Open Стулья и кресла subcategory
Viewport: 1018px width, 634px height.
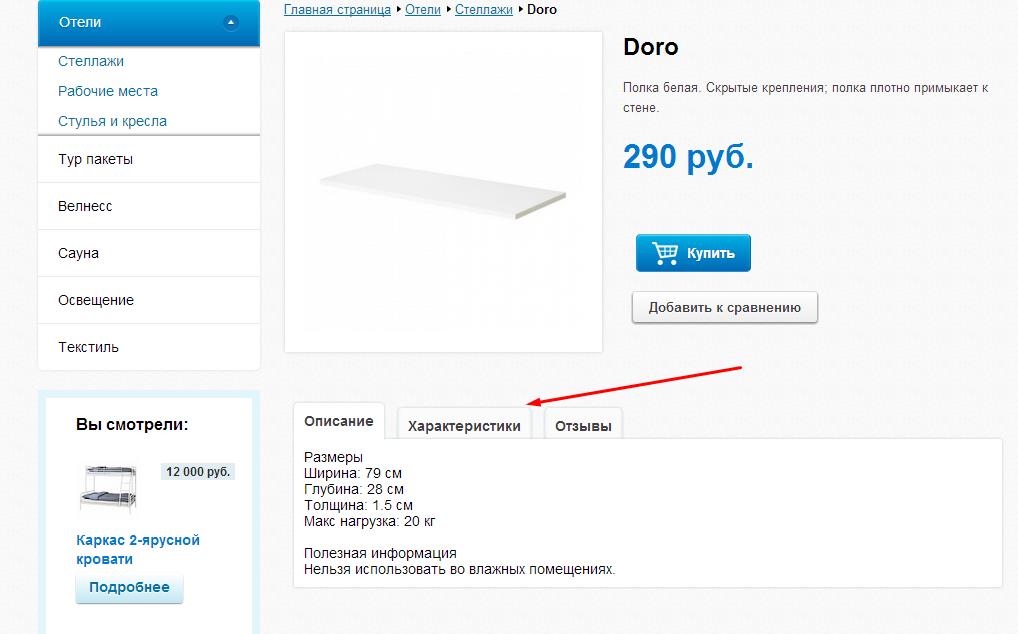pos(112,121)
